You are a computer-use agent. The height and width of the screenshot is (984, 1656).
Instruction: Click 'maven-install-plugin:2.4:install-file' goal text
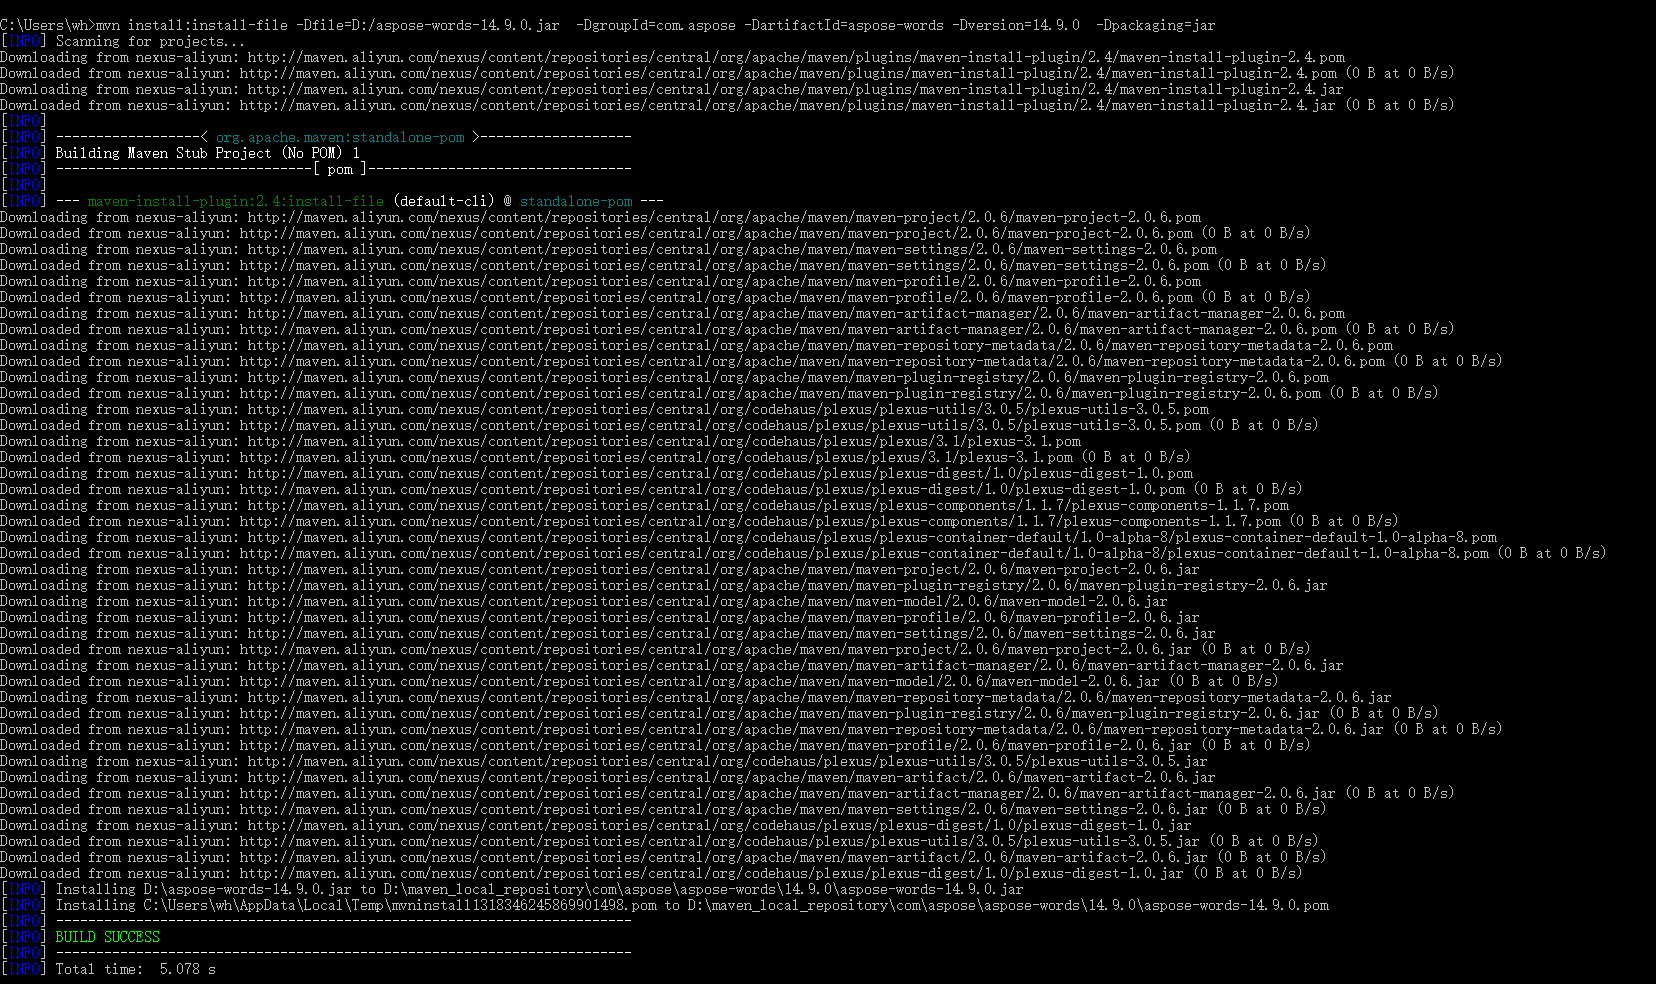(x=236, y=201)
